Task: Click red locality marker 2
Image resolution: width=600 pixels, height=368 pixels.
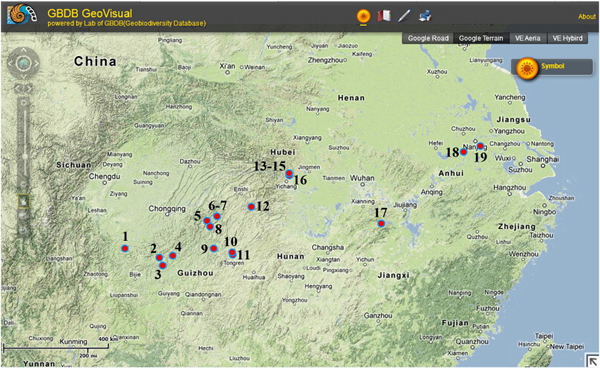Action: tap(159, 257)
